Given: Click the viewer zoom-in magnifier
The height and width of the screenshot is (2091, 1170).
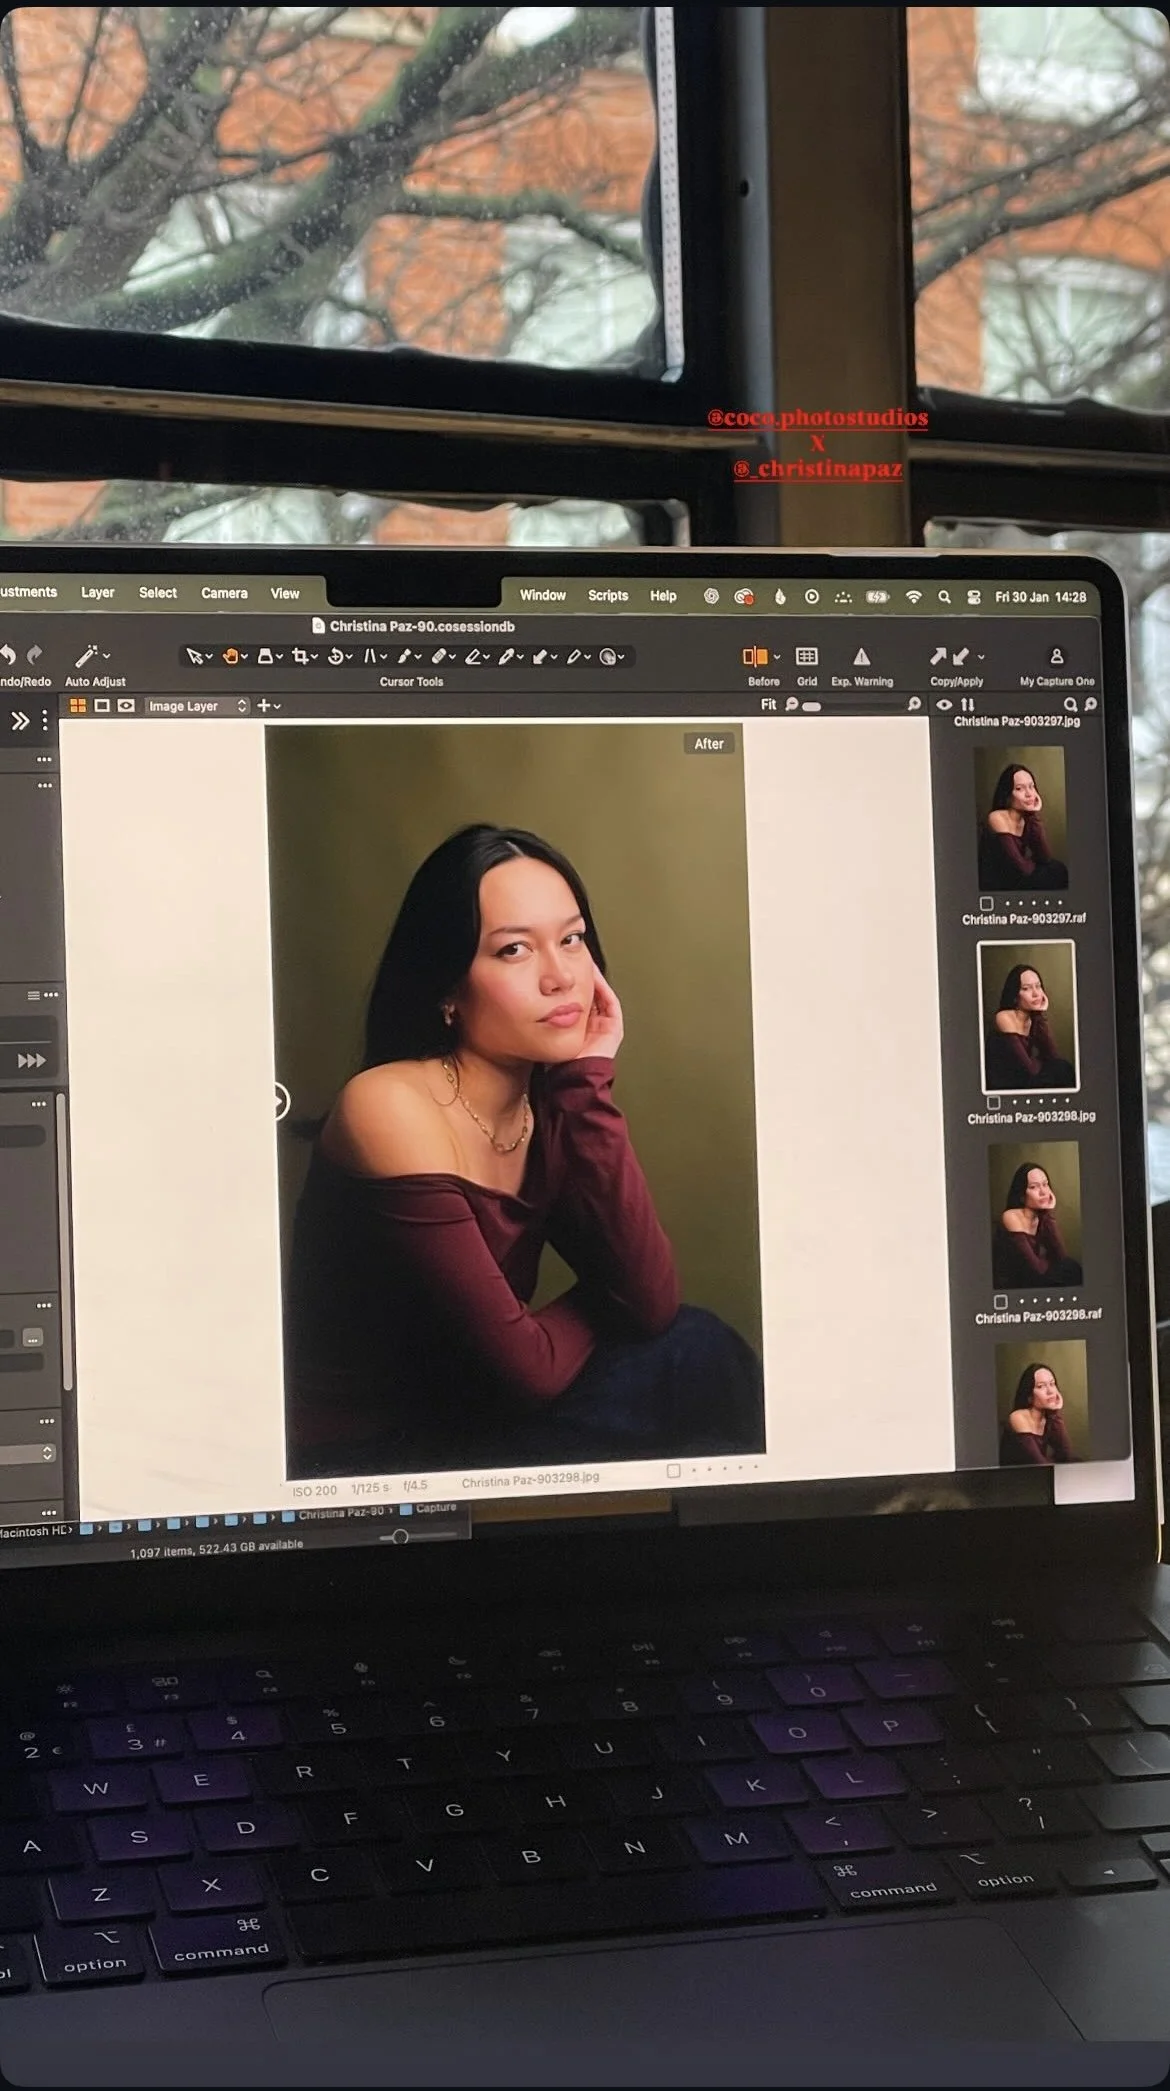Looking at the screenshot, I should [914, 705].
